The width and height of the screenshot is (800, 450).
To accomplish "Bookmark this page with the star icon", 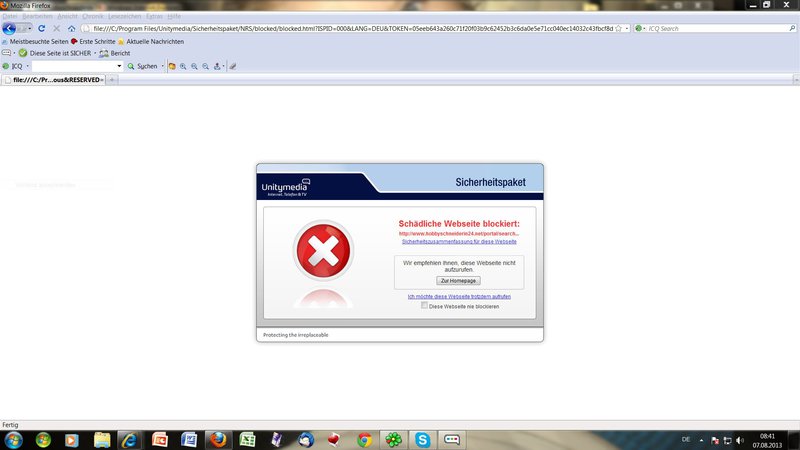I will (x=618, y=29).
